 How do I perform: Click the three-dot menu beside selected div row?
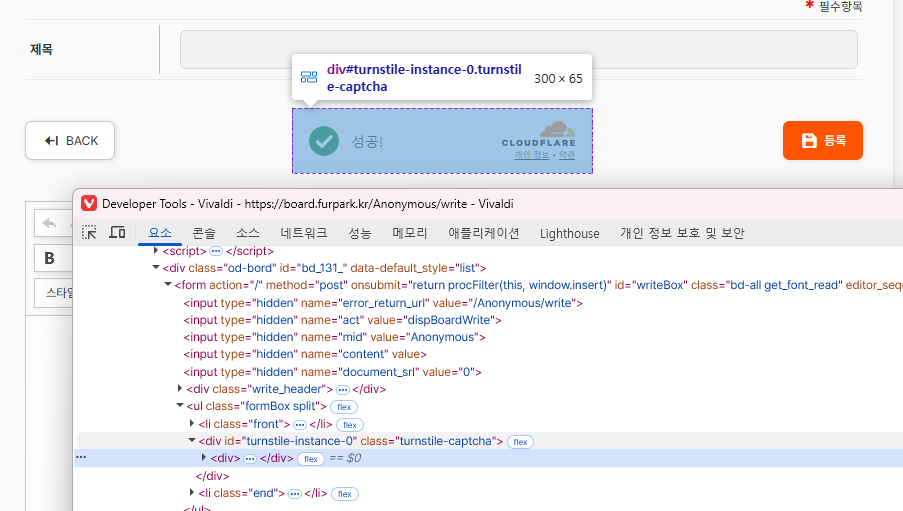82,458
